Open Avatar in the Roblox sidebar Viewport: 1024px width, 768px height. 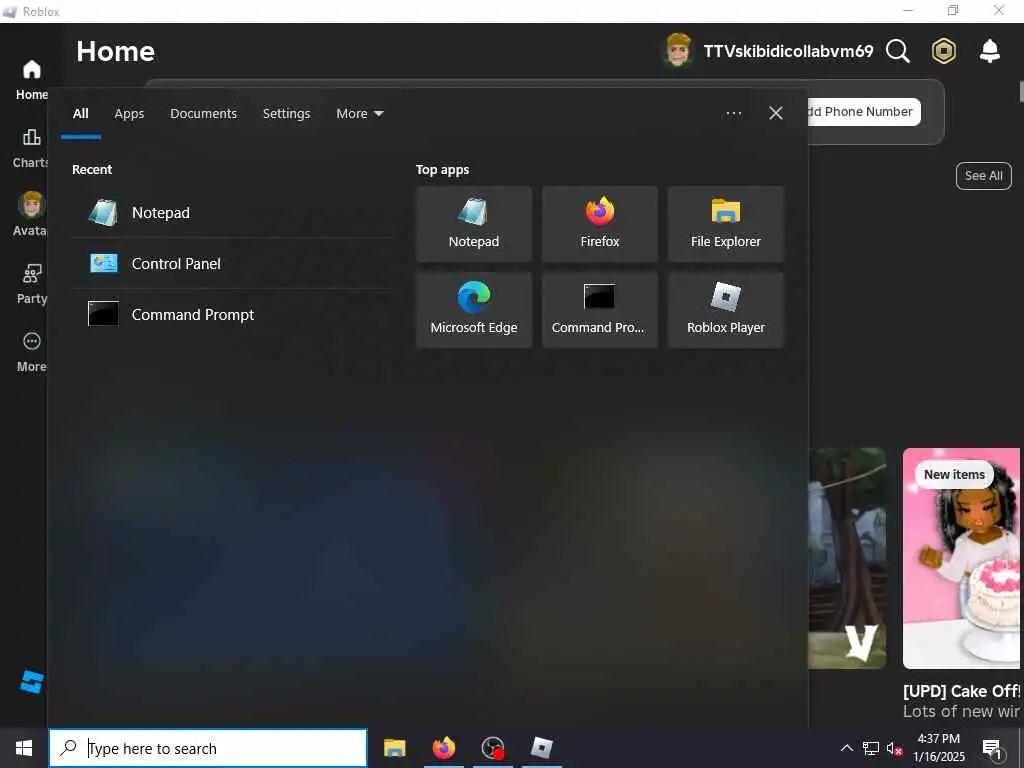[30, 214]
